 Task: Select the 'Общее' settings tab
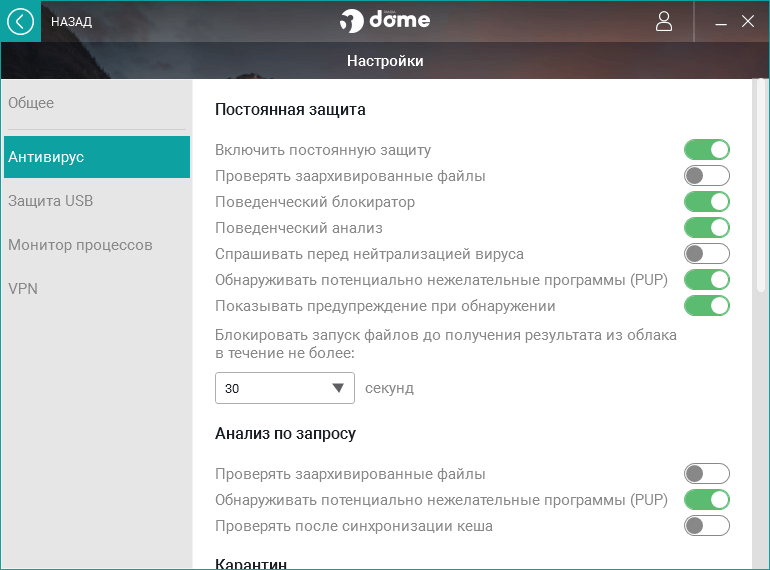click(31, 103)
